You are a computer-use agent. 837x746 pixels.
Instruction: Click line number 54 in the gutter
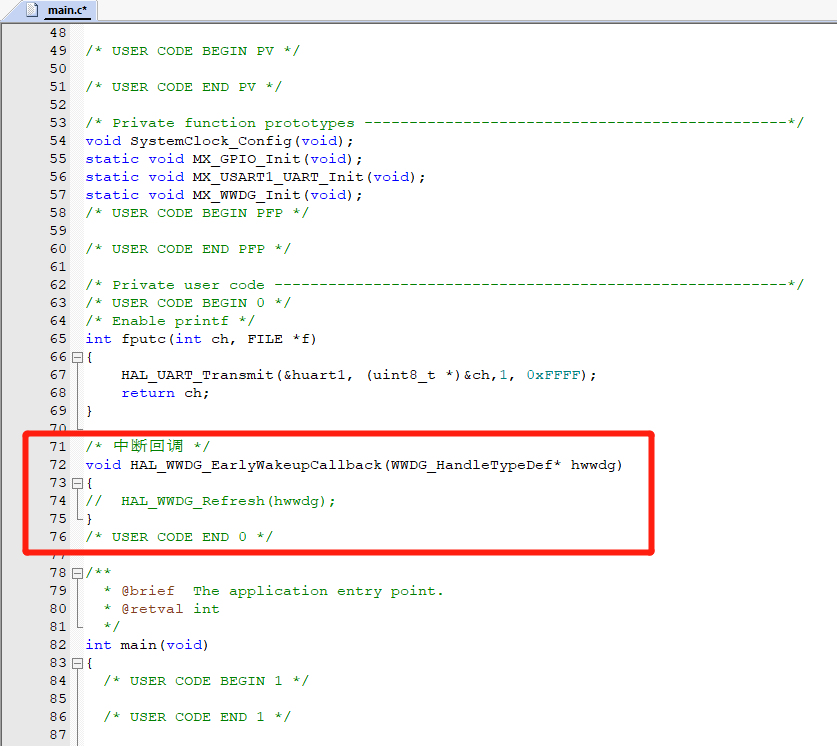(x=58, y=141)
